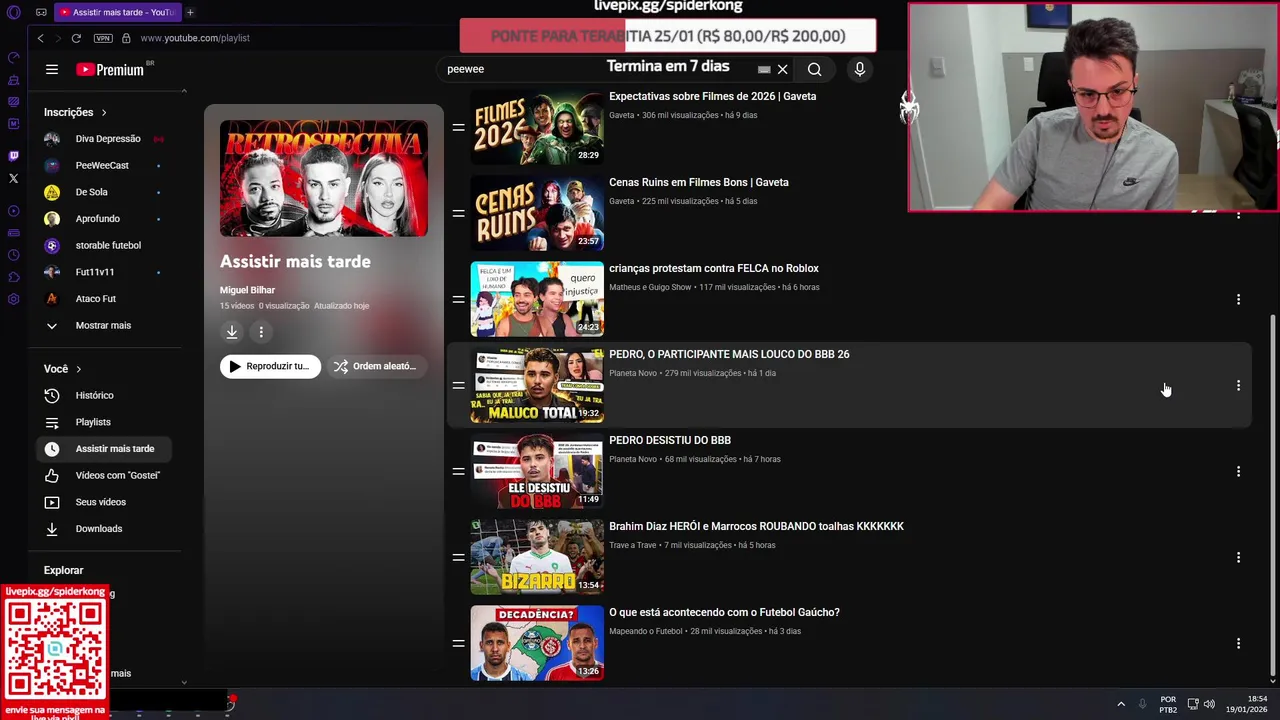Open options for Brahim Diaz video
Viewport: 1280px width, 720px height.
click(1238, 557)
